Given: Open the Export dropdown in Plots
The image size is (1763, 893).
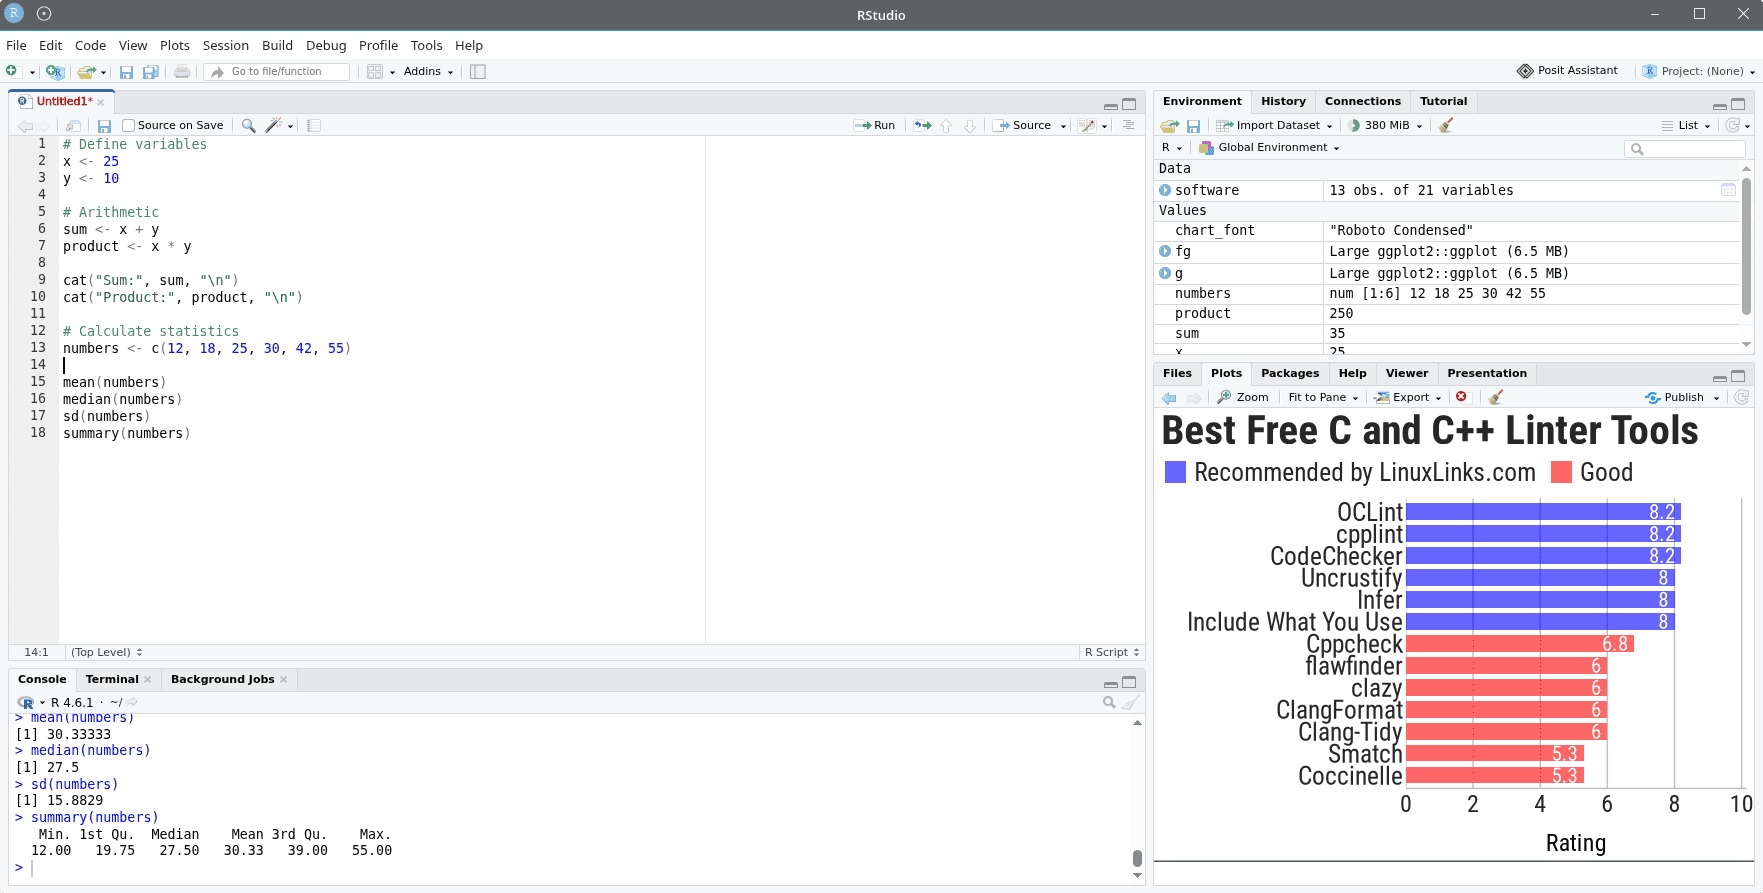Looking at the screenshot, I should [x=1408, y=397].
